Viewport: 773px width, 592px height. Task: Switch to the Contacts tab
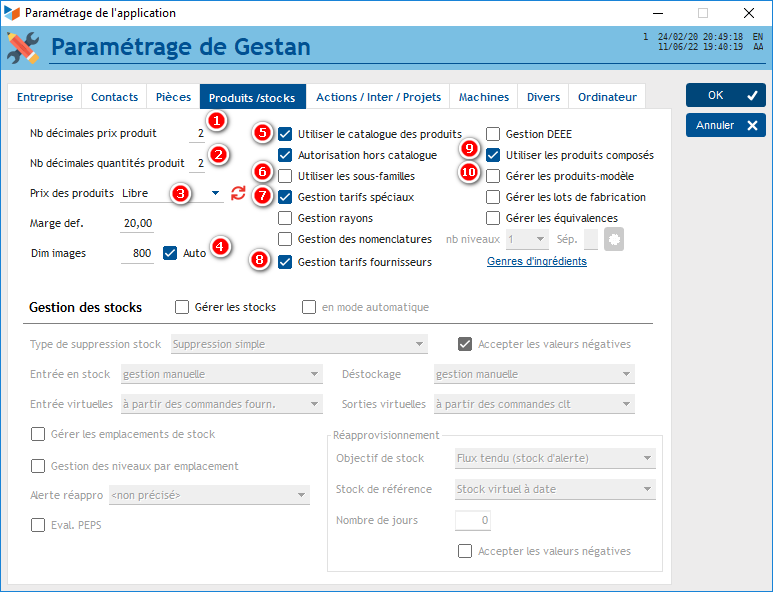click(114, 97)
